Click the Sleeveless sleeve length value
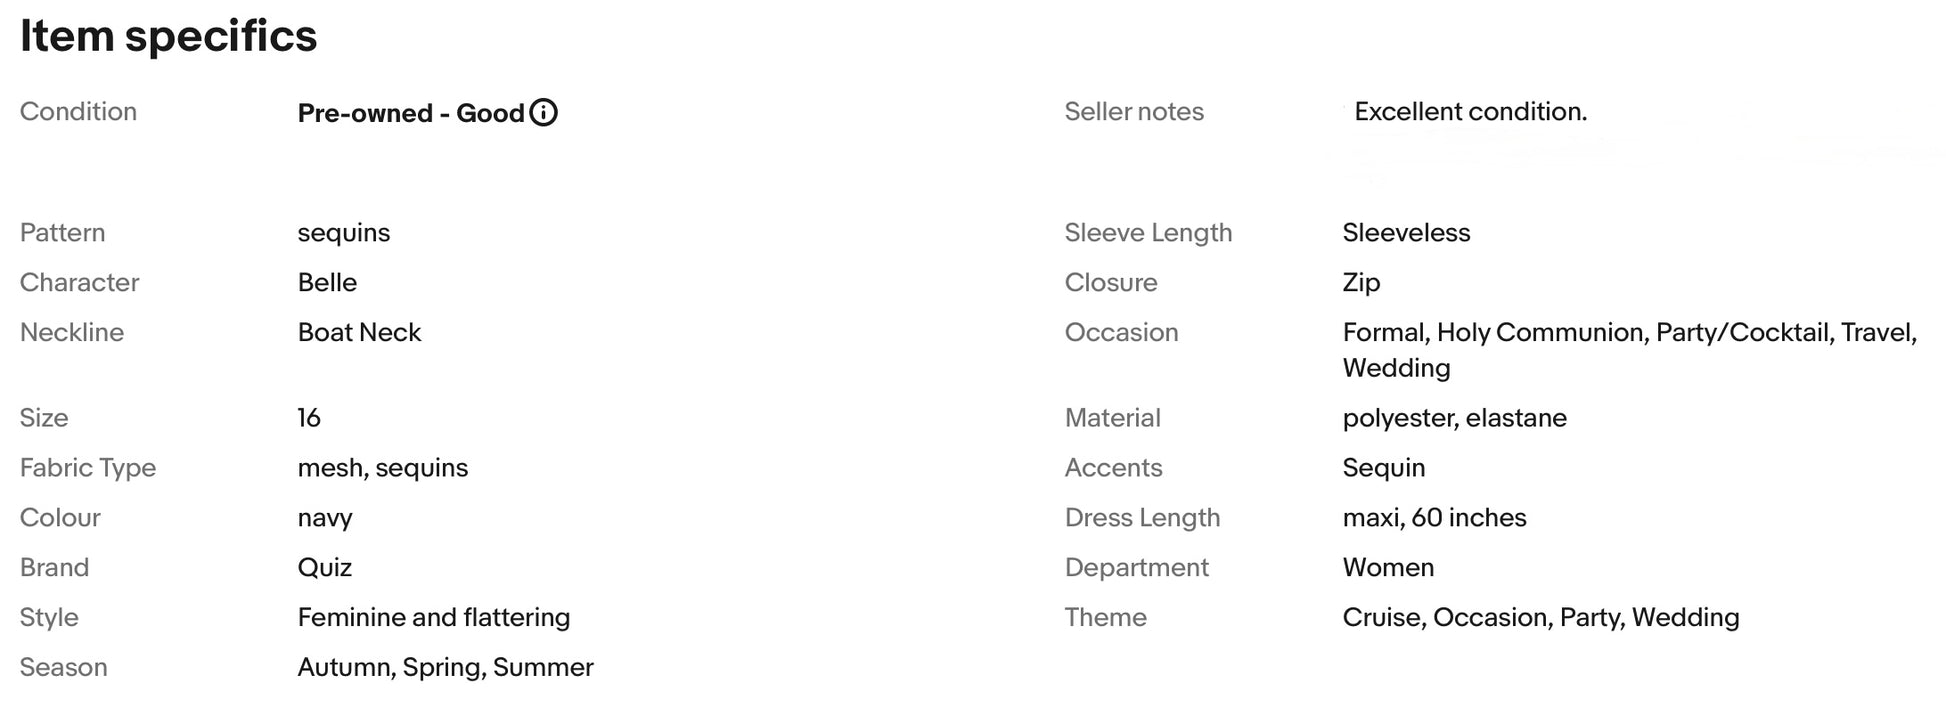 point(1406,233)
